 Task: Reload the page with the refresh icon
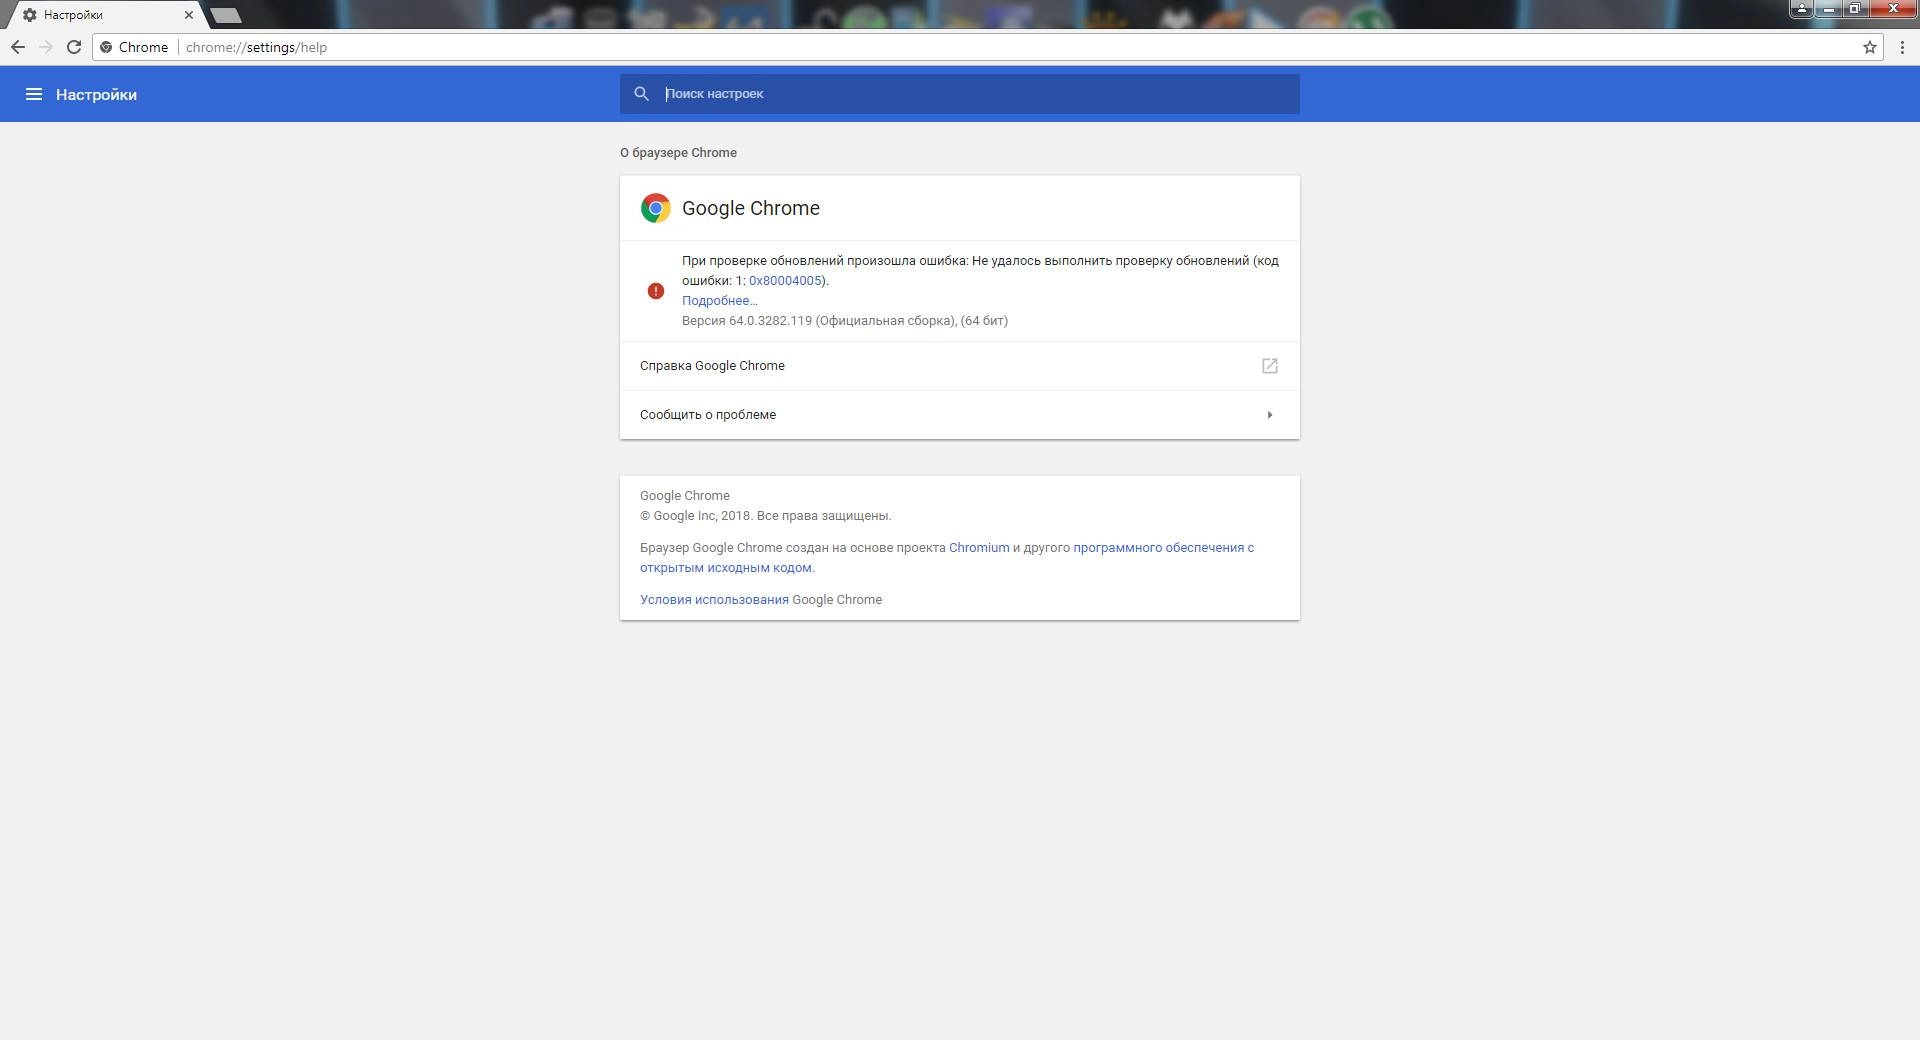(x=74, y=47)
